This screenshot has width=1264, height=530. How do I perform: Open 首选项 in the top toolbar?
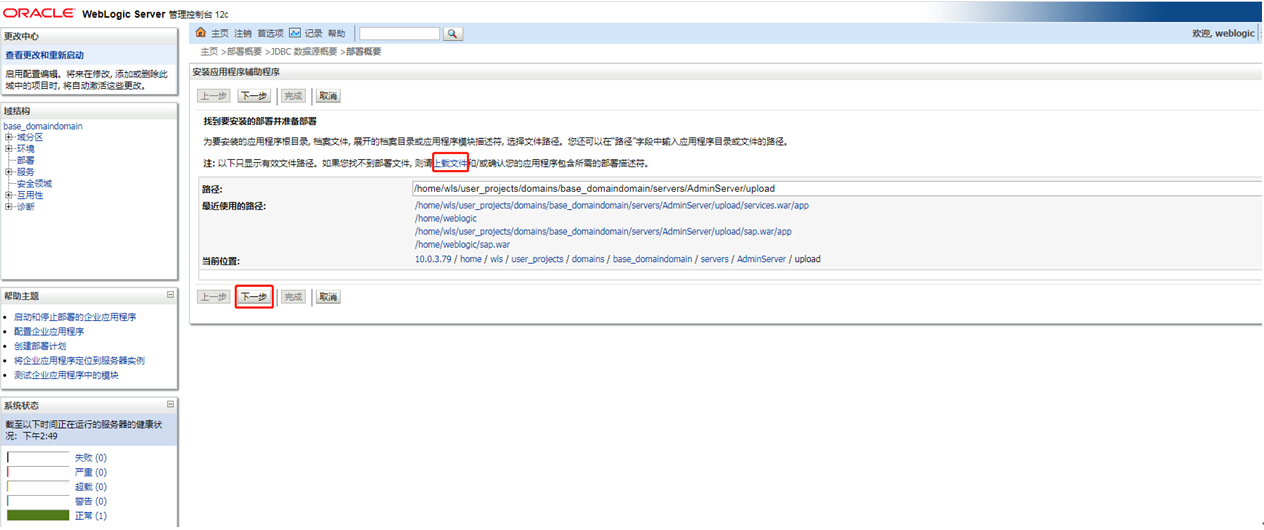271,34
